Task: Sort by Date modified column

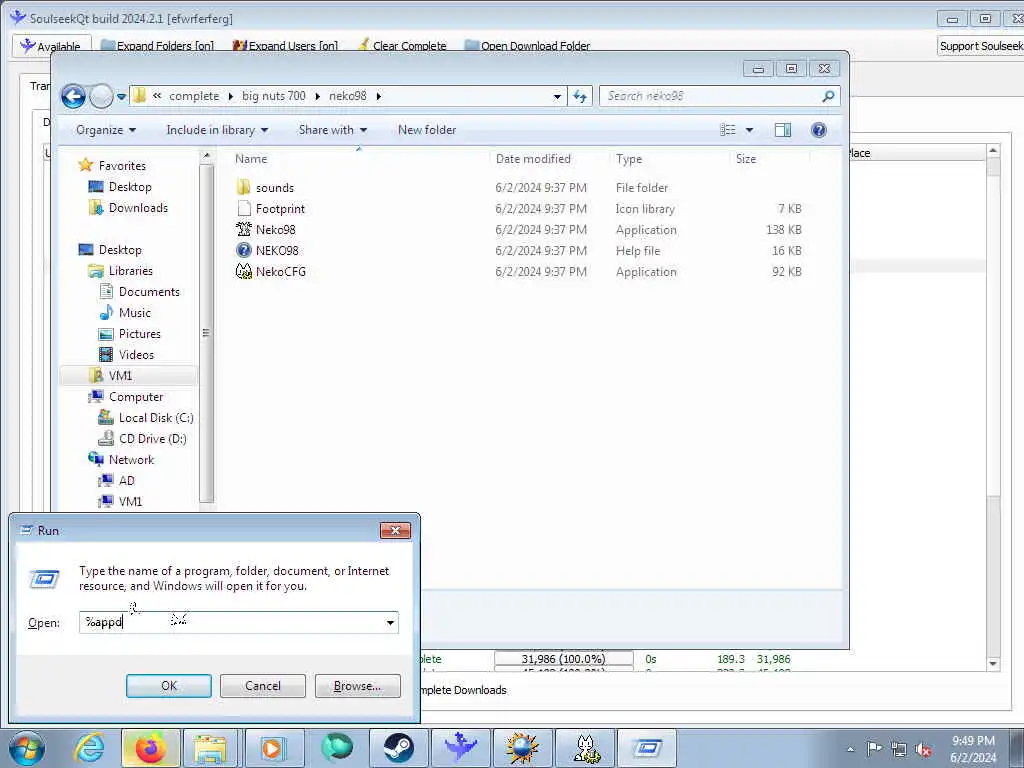Action: click(x=533, y=159)
